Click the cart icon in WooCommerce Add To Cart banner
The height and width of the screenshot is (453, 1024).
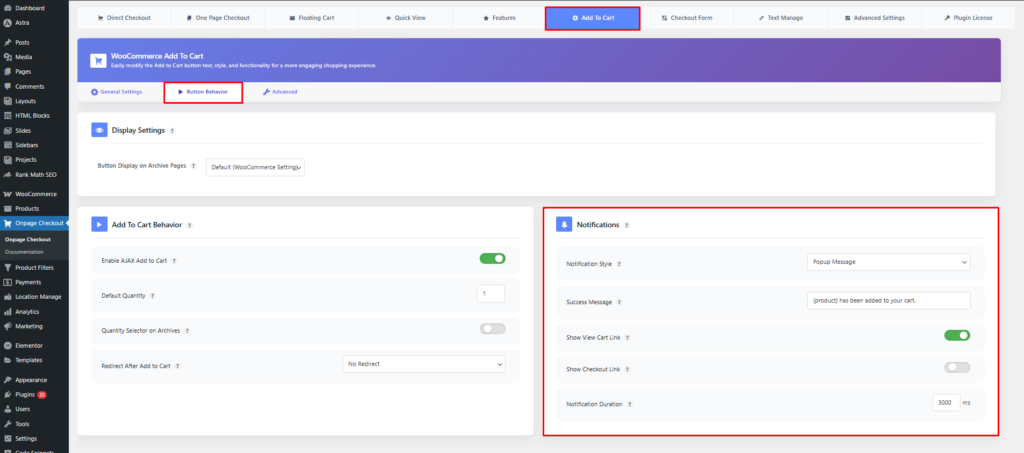point(99,61)
